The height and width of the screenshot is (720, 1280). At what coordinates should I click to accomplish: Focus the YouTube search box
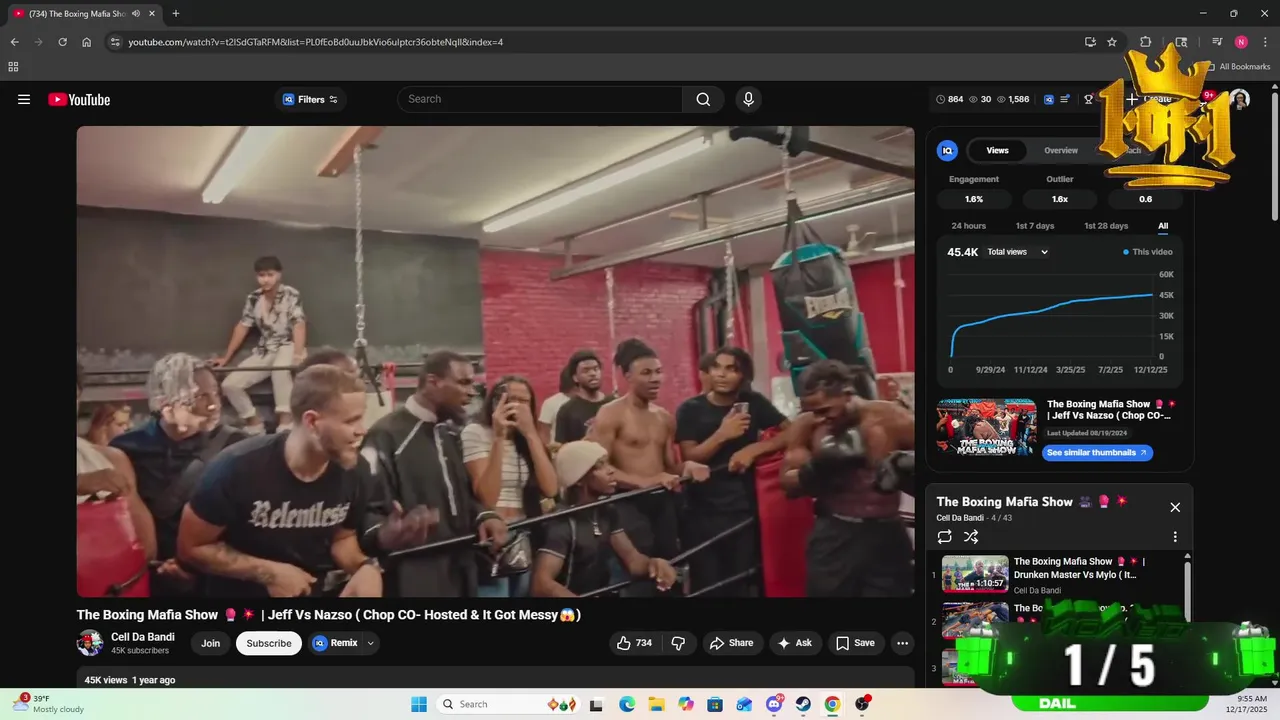coord(540,99)
